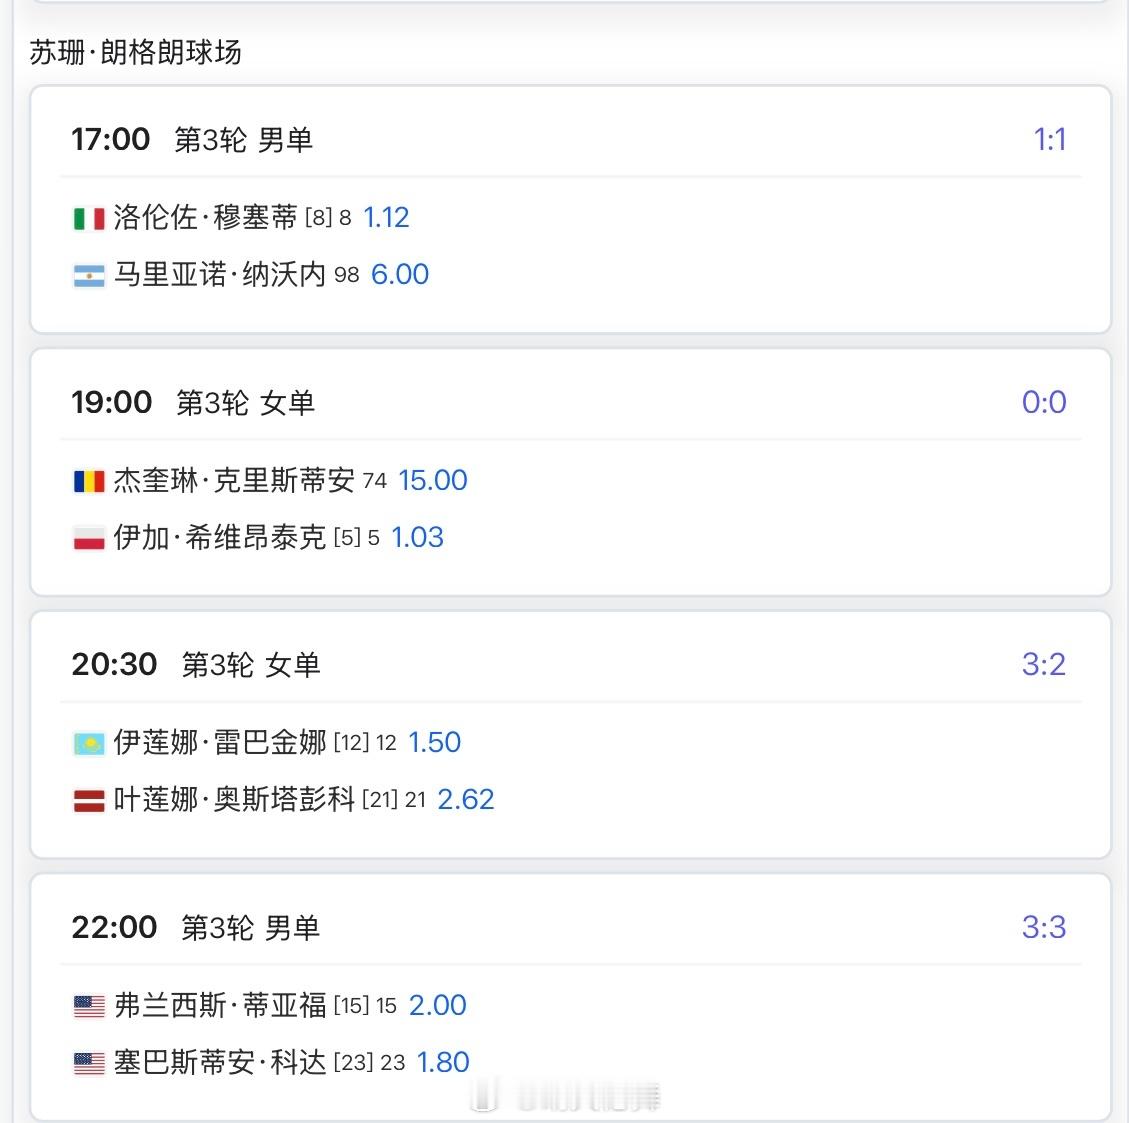Screen dimensions: 1129x1123
Task: Click the US flag beside 塞巴斯蒂安·科达
Action: (89, 1063)
